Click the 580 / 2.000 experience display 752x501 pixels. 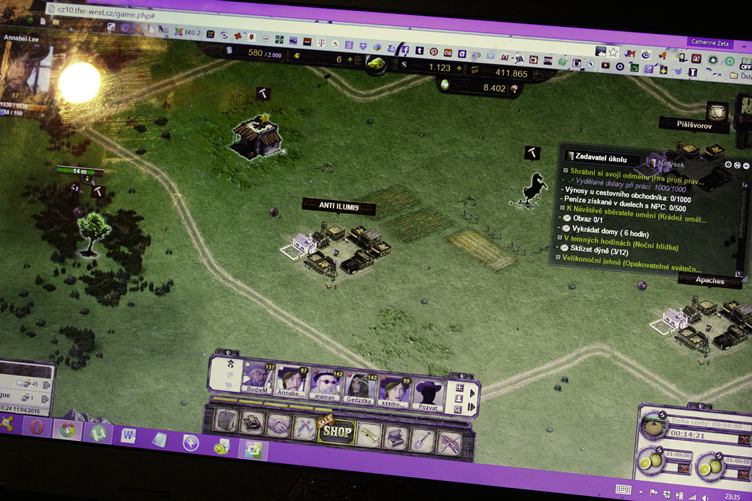coord(265,53)
